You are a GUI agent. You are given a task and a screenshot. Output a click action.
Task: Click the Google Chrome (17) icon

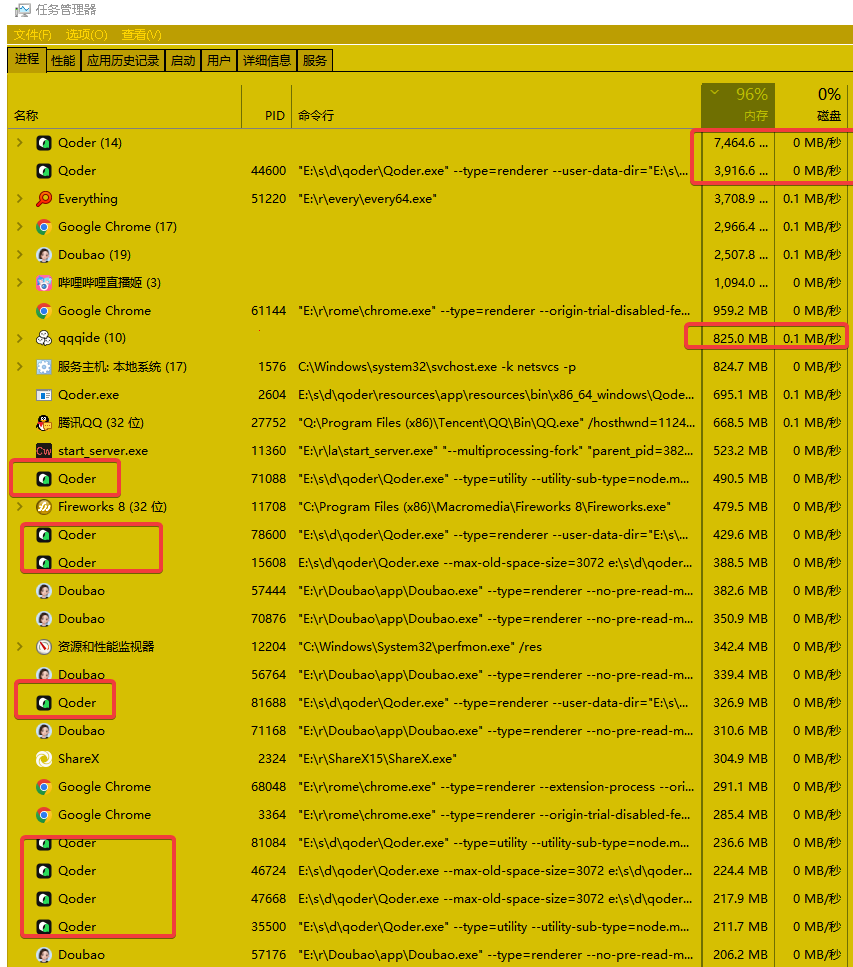tap(44, 227)
